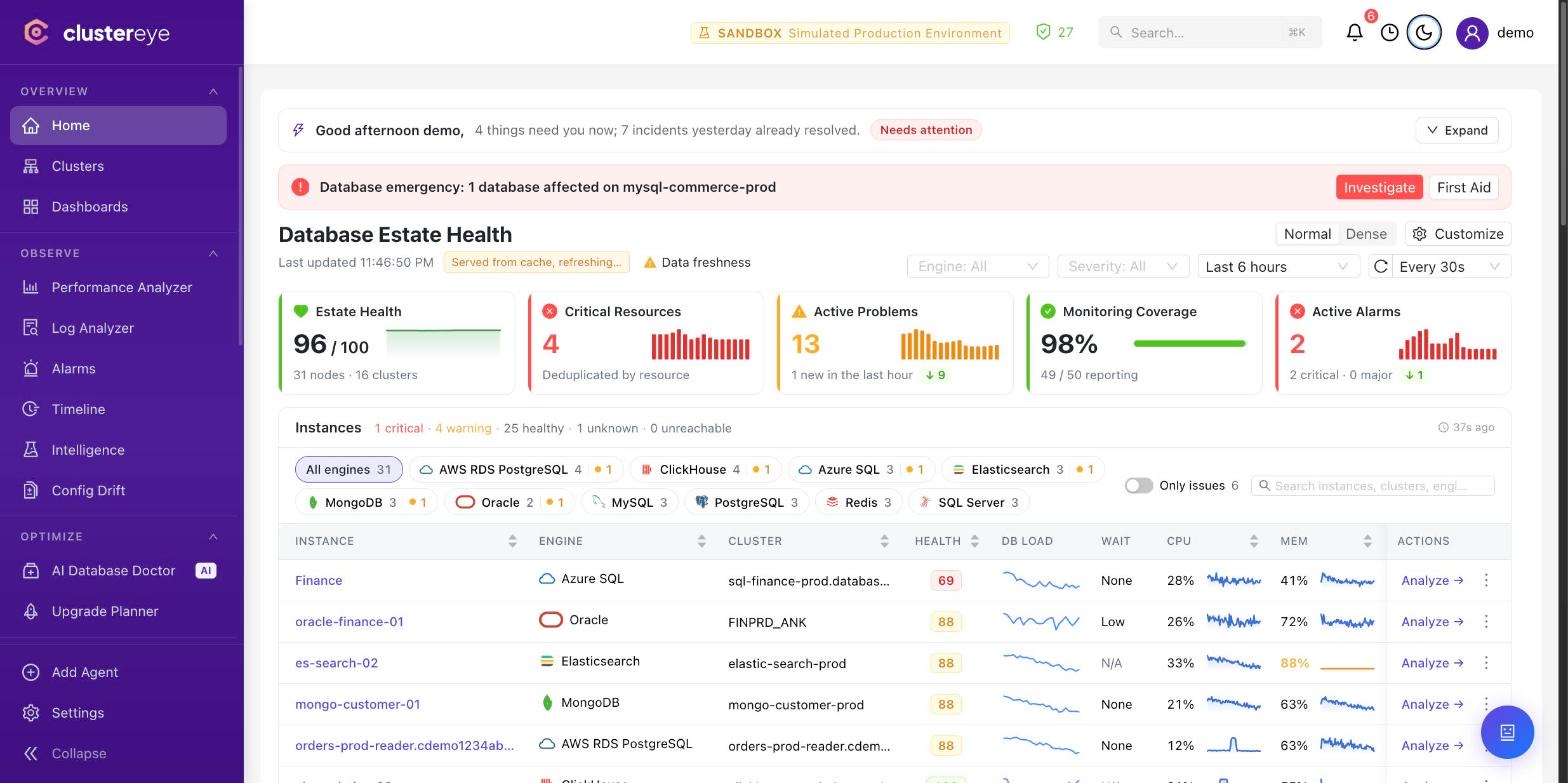Click the Investigate button
1568x783 pixels.
[x=1379, y=187]
